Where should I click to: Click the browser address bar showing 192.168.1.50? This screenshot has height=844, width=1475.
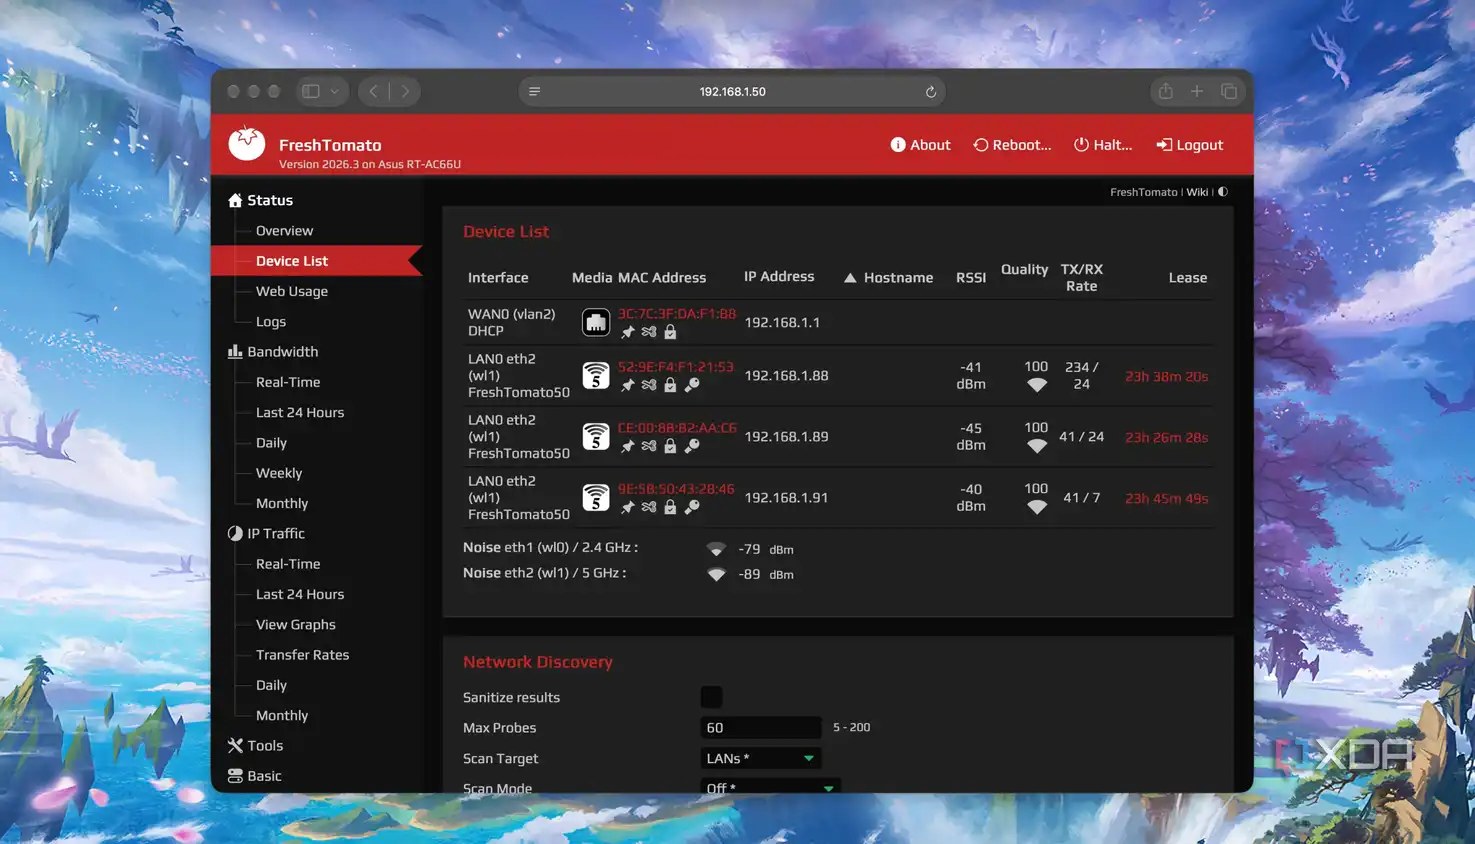click(x=732, y=92)
